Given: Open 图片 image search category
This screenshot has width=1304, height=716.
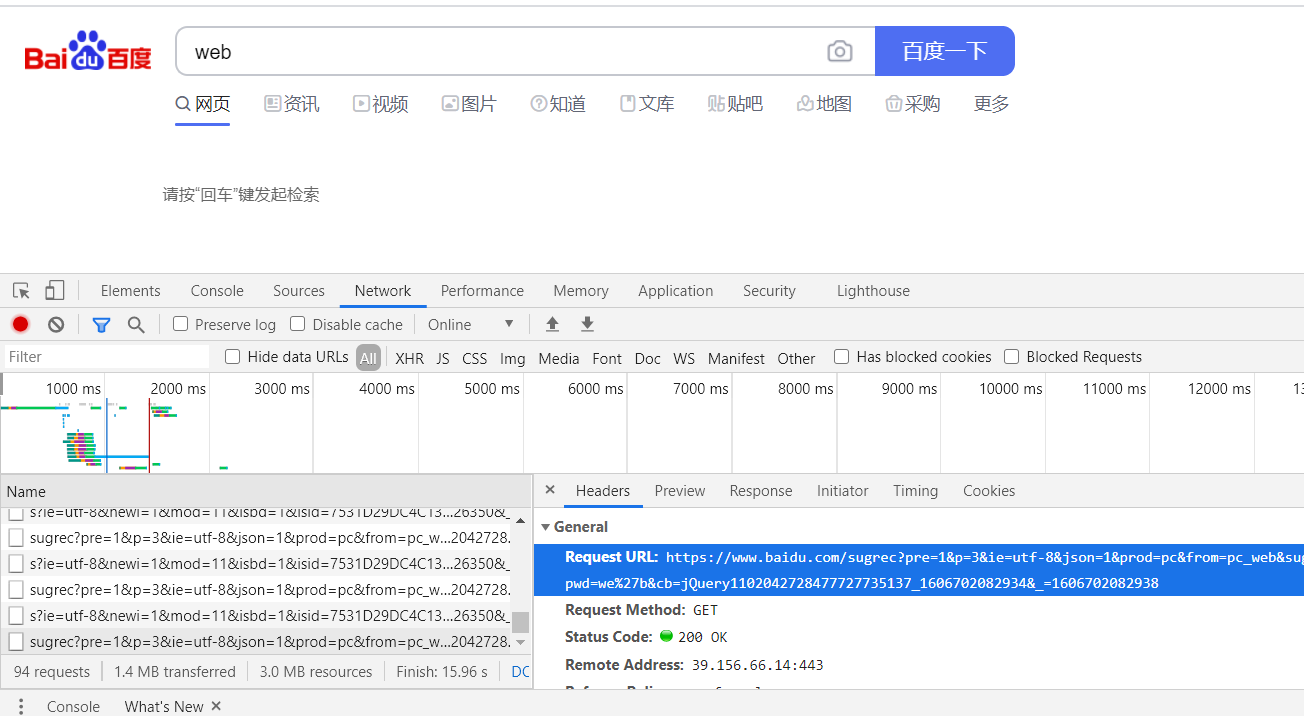Looking at the screenshot, I should point(469,104).
